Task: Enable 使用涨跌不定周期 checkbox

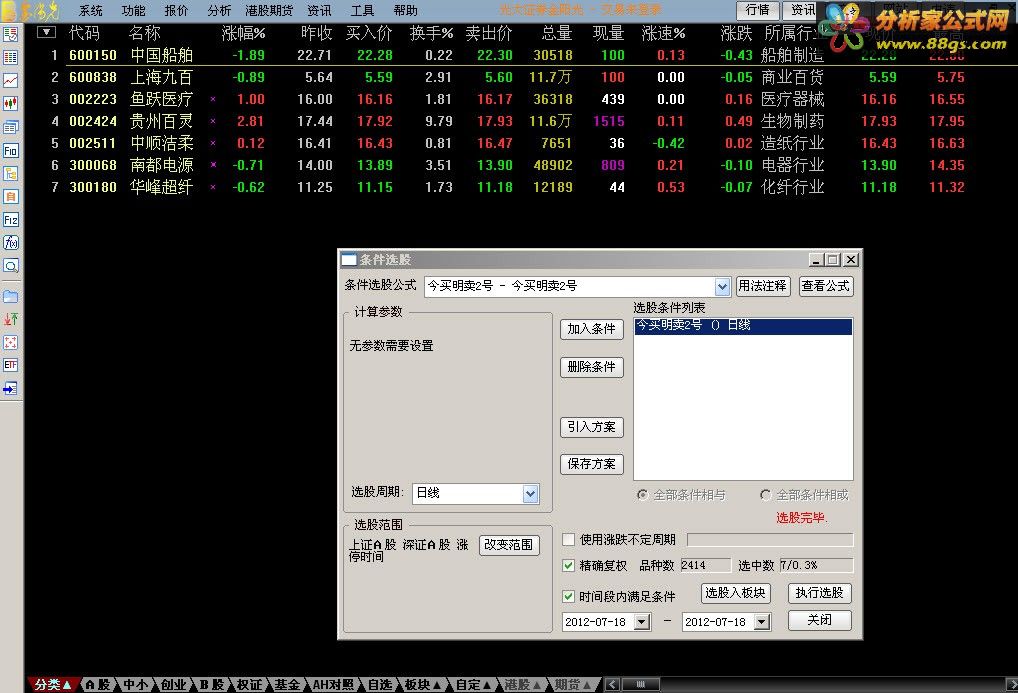Action: [568, 540]
